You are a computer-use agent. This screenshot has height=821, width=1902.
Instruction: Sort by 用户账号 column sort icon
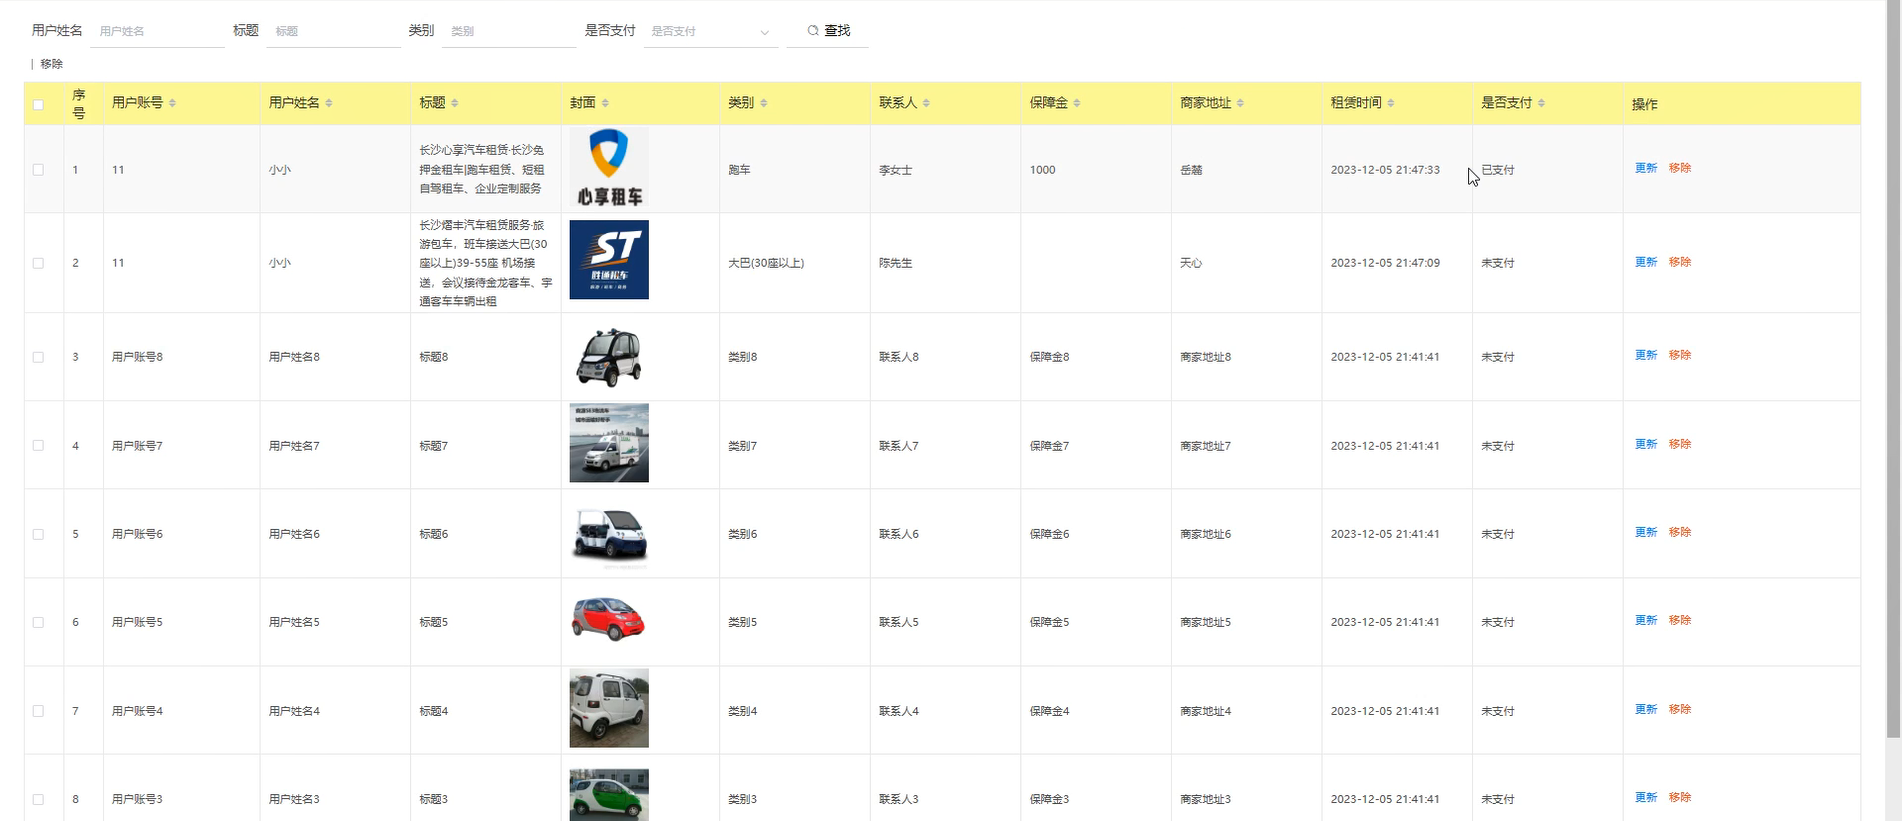pyautogui.click(x=172, y=103)
